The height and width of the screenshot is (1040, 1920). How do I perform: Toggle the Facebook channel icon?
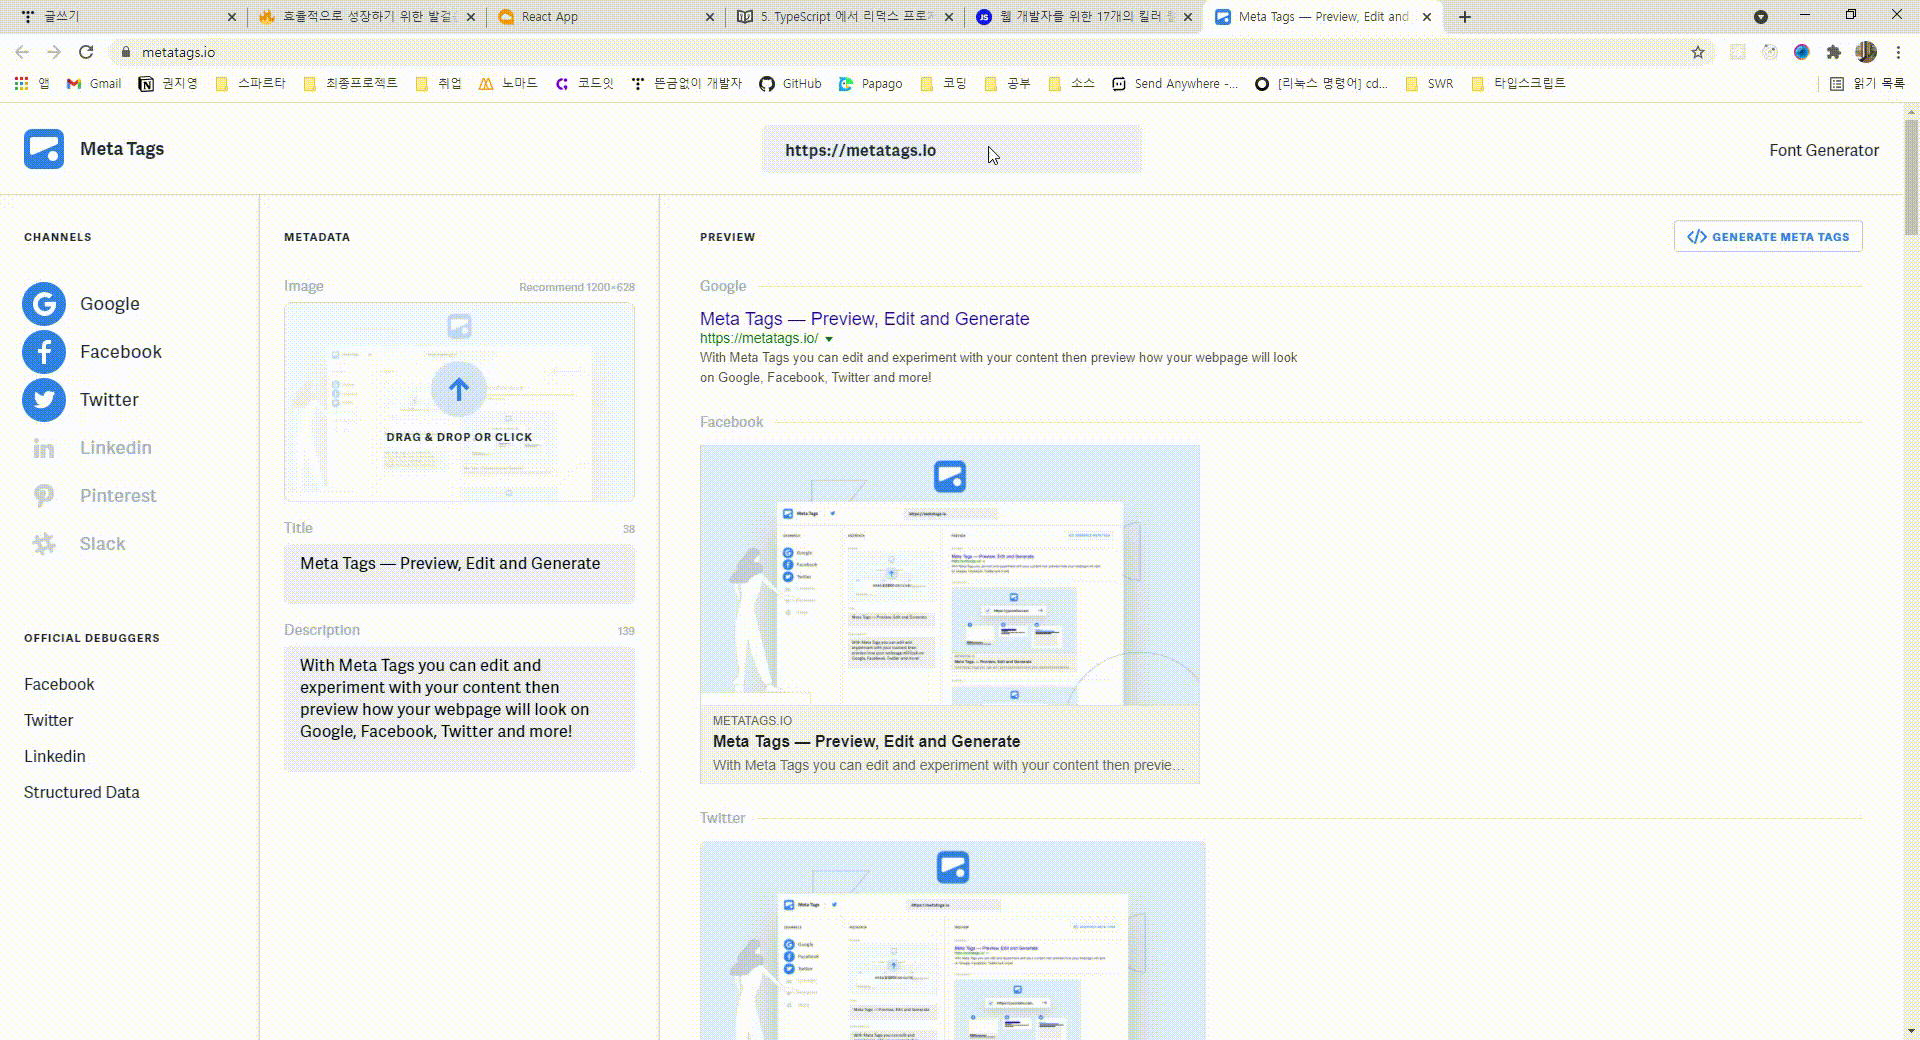click(x=44, y=352)
